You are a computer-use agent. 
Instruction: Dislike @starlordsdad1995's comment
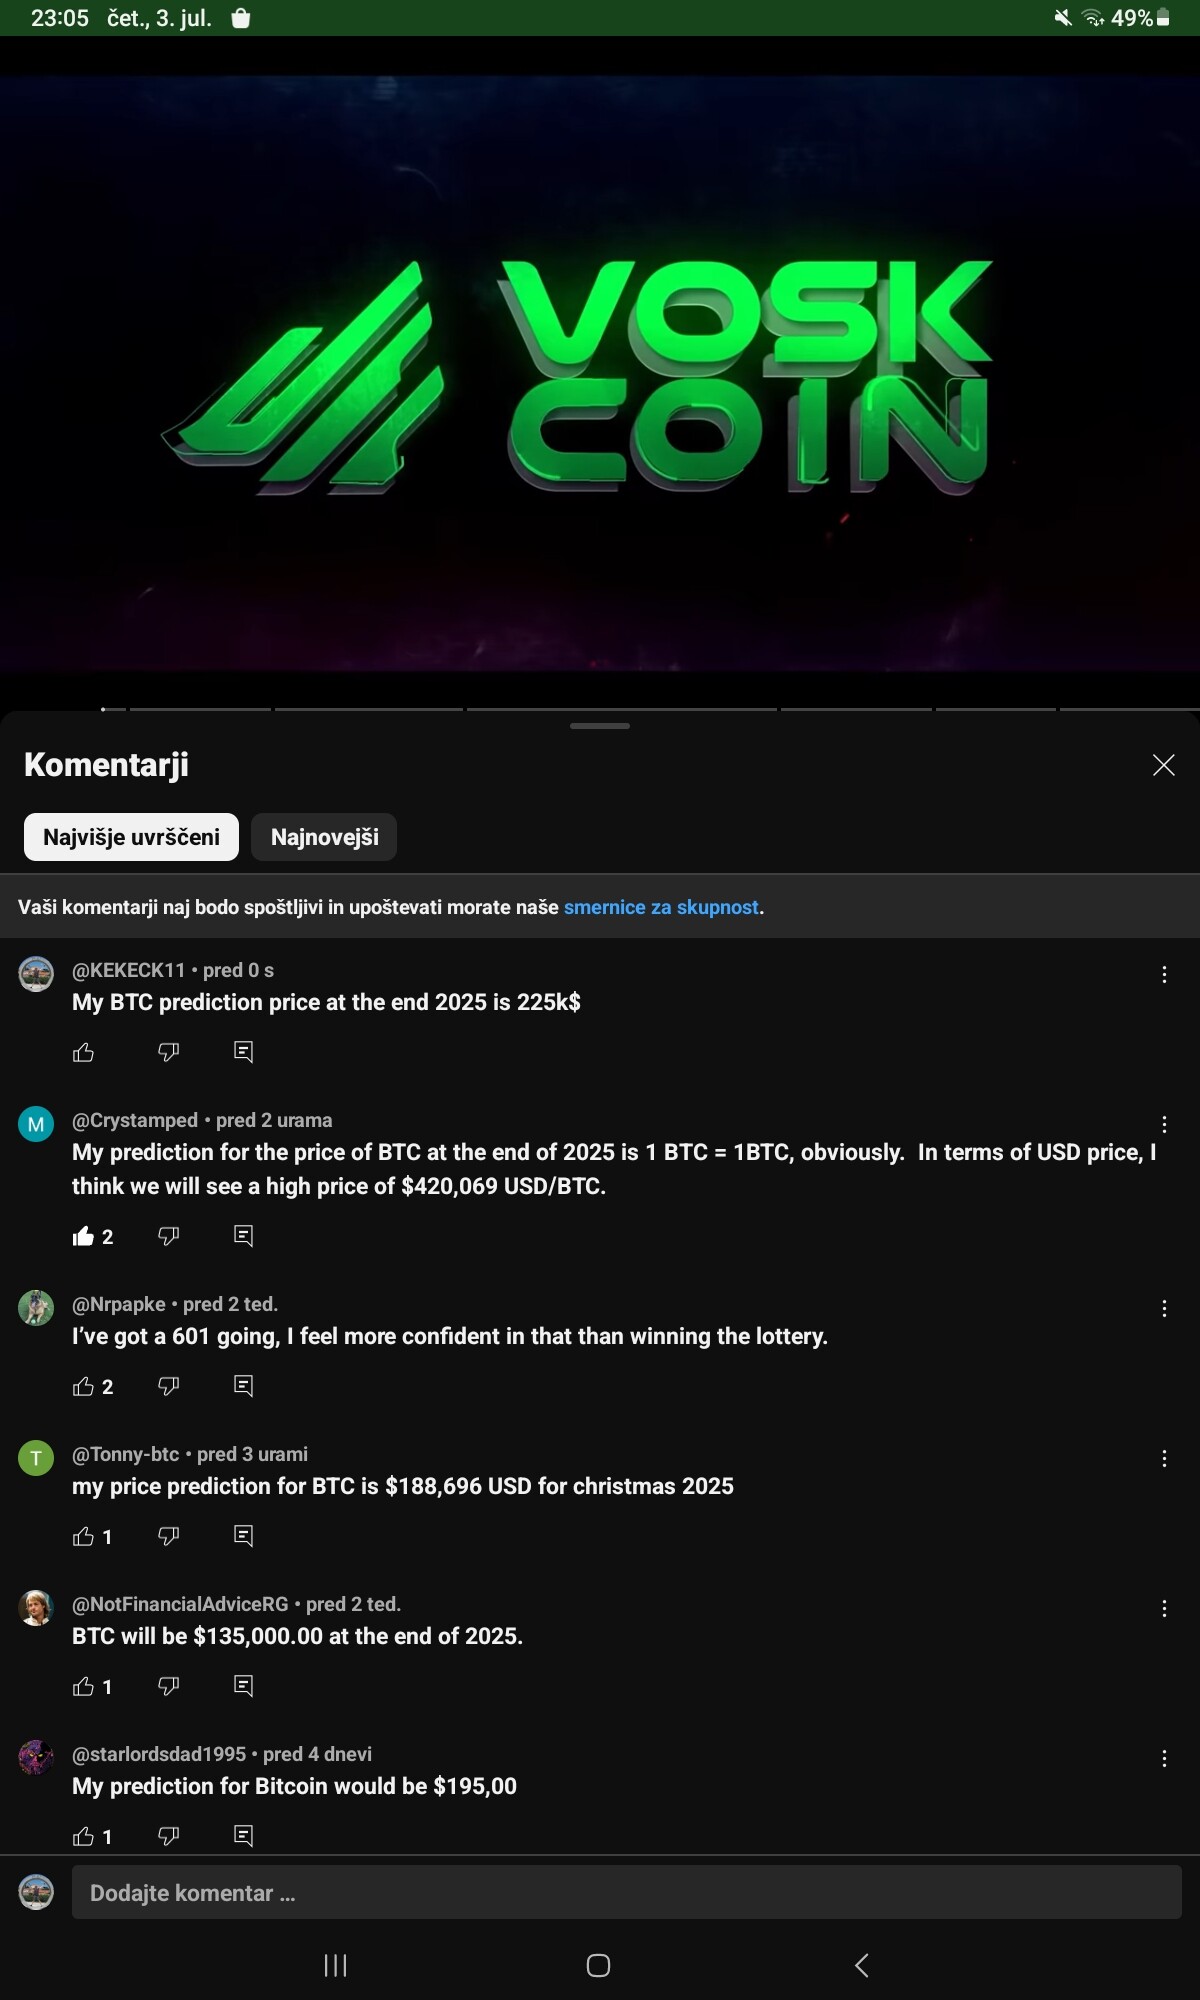(169, 1836)
